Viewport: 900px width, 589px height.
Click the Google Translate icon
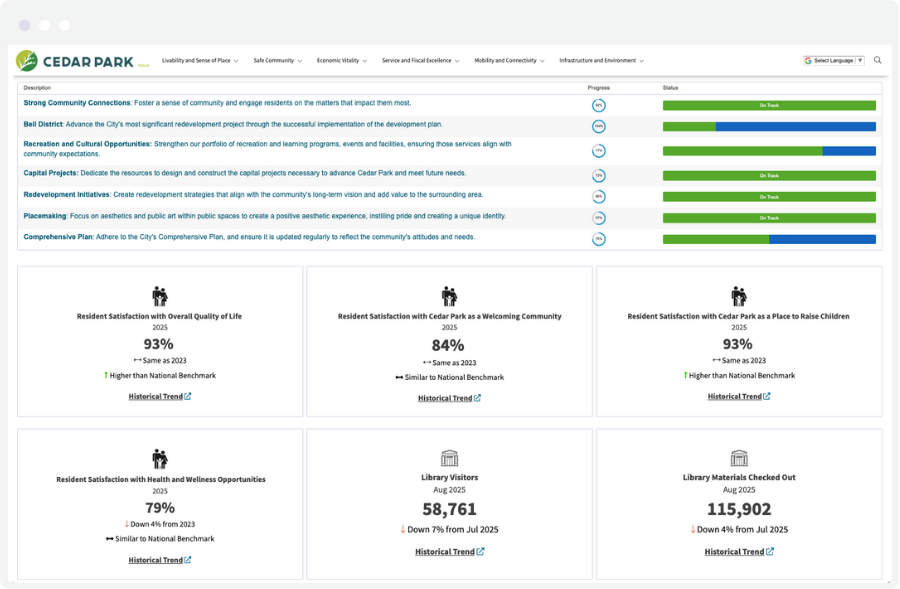806,60
